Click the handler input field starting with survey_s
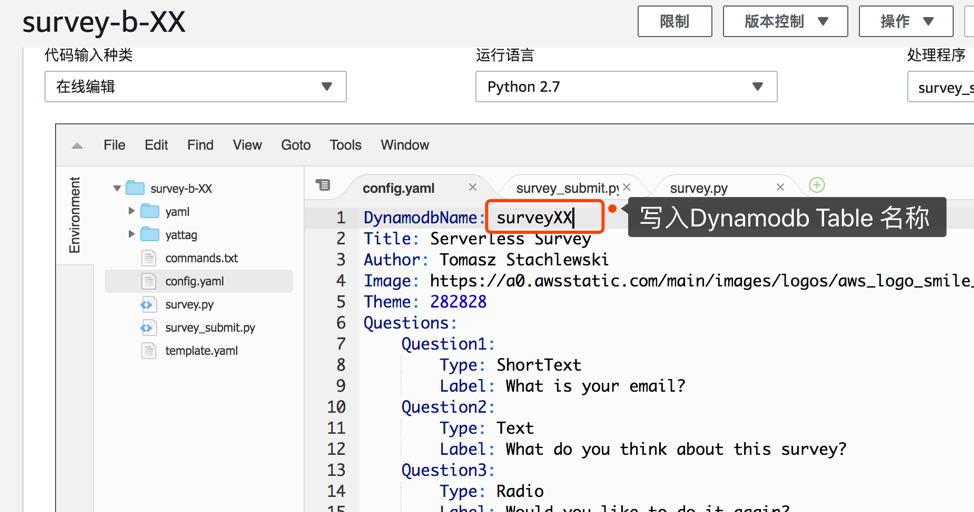This screenshot has height=512, width=974. pos(940,87)
